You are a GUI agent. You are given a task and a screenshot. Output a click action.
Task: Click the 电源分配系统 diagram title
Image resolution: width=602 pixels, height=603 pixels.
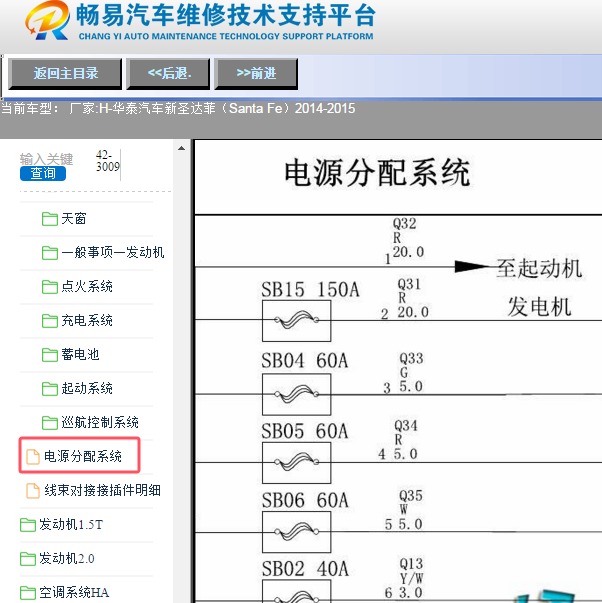click(377, 173)
